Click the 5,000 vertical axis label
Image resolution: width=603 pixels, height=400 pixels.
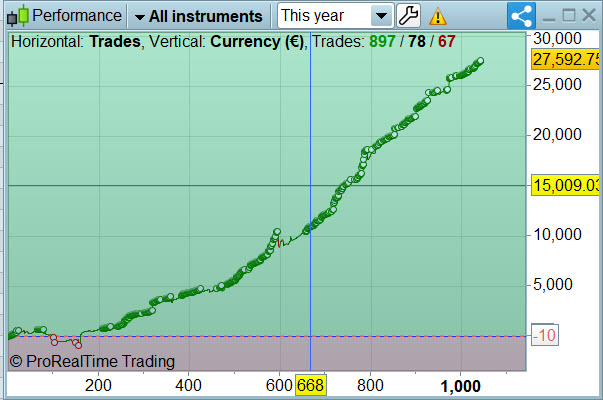point(553,285)
